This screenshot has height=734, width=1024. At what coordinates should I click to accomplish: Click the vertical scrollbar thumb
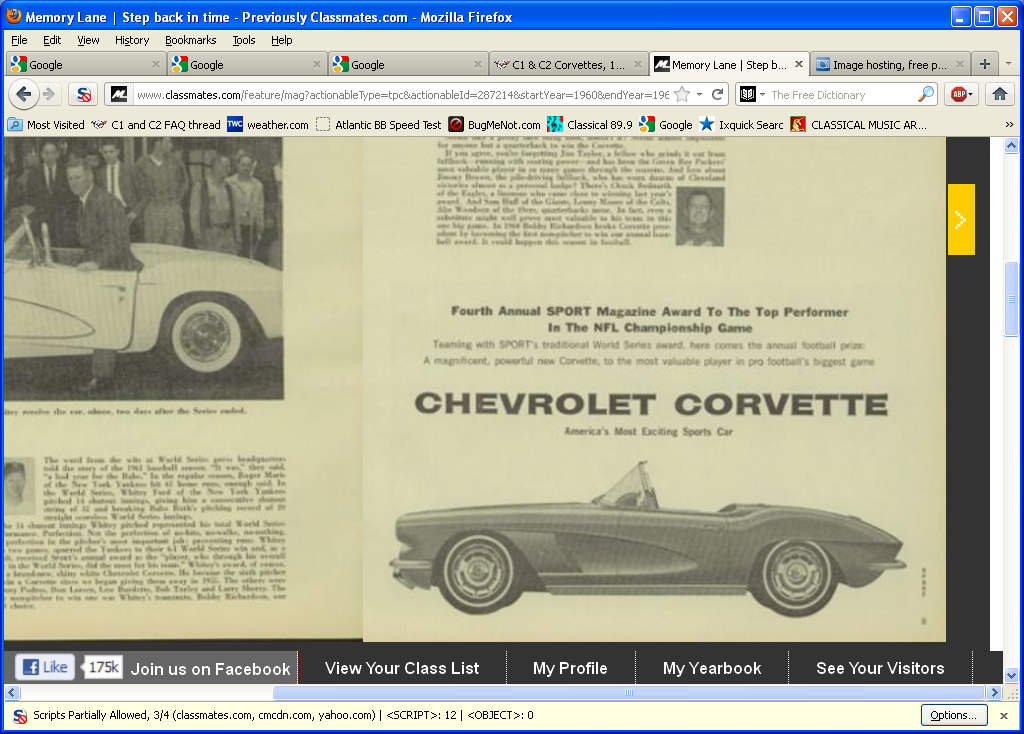(x=1011, y=298)
